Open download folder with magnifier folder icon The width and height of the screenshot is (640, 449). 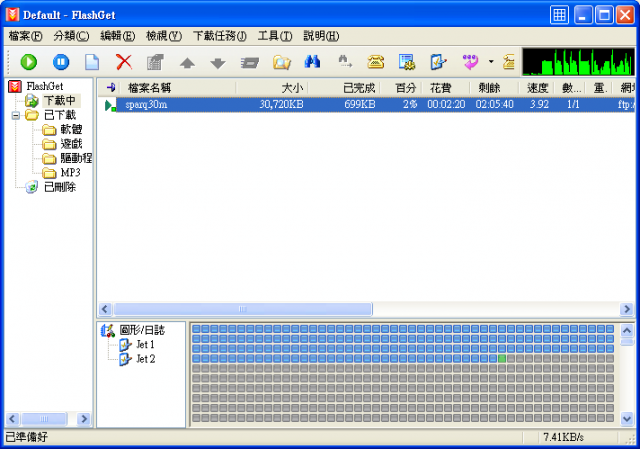(x=282, y=62)
